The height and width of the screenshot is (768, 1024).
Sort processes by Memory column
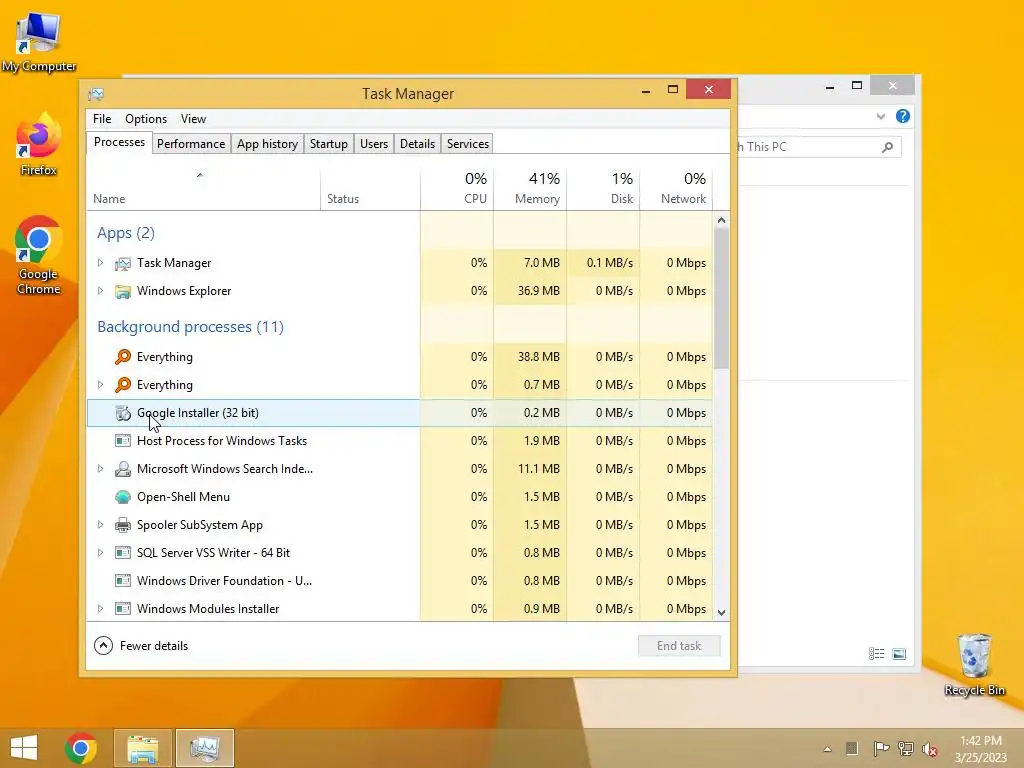tap(530, 189)
